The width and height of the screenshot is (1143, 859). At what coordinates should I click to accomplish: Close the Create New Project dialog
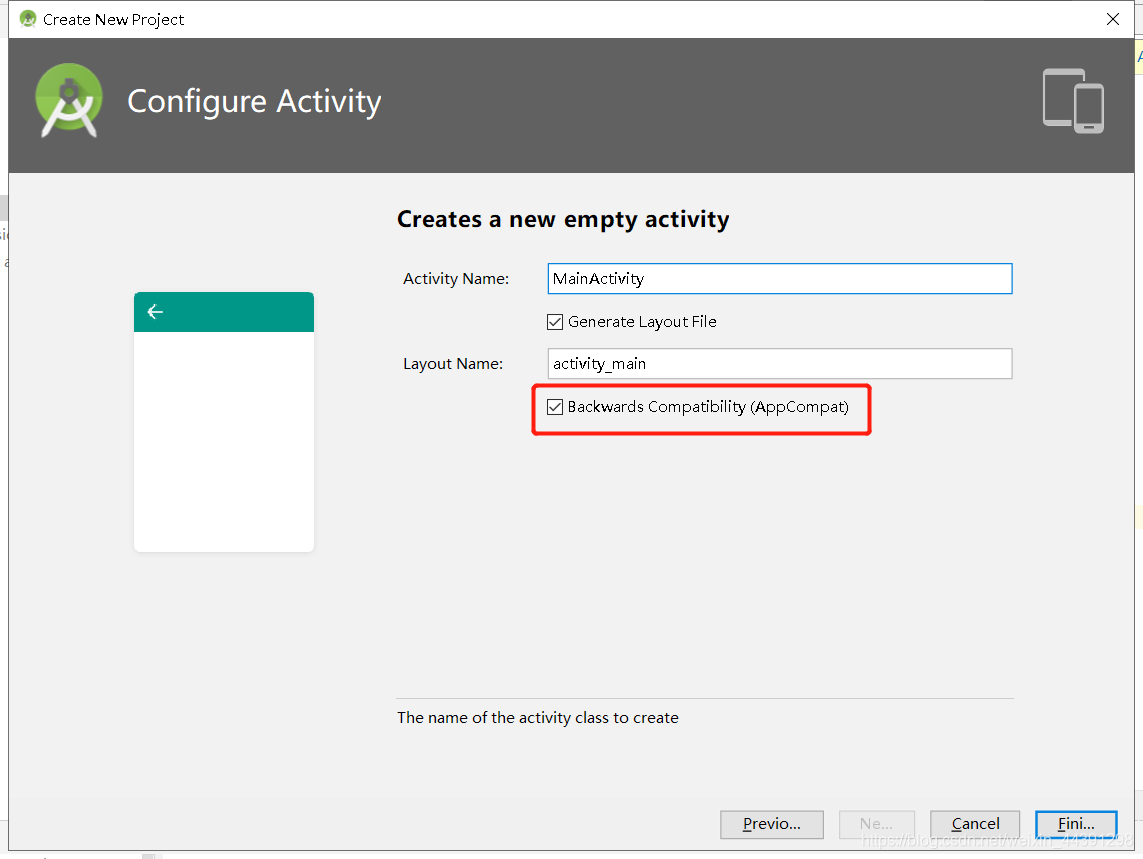point(1113,18)
